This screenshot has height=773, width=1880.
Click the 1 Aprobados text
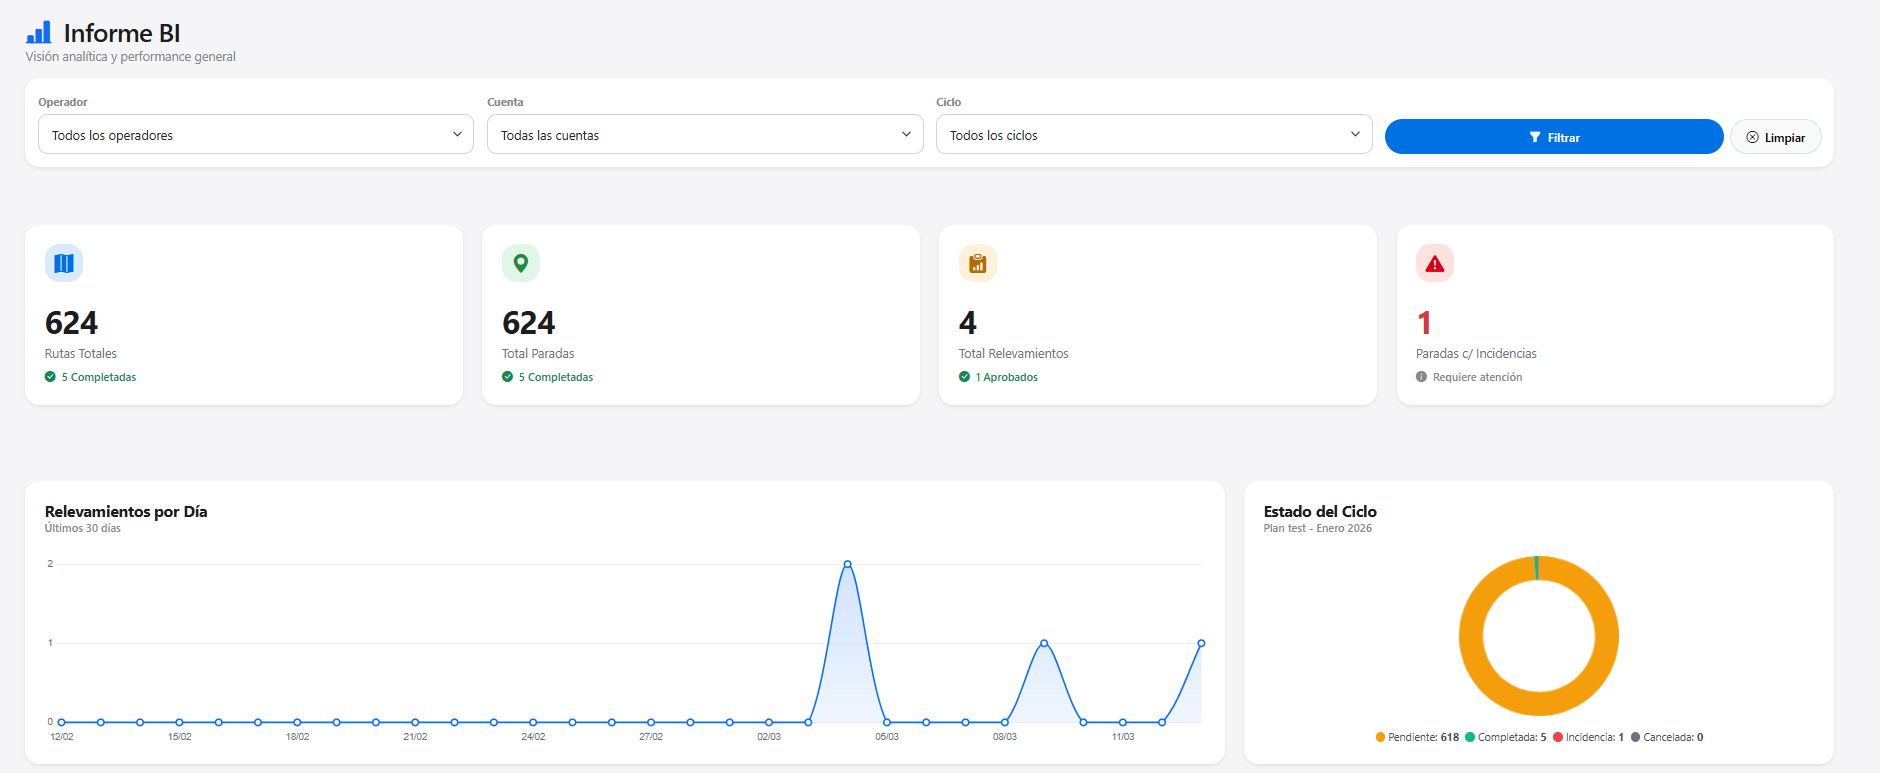coord(1006,377)
